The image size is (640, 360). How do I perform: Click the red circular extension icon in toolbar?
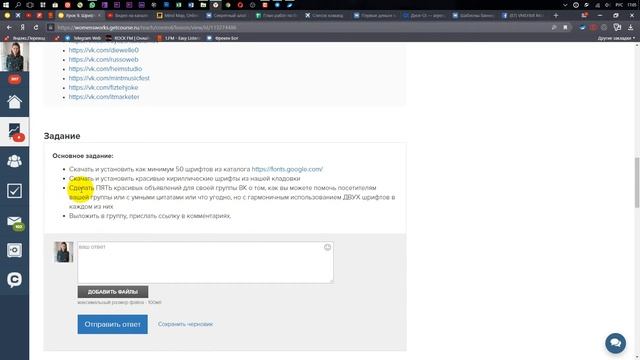[593, 27]
